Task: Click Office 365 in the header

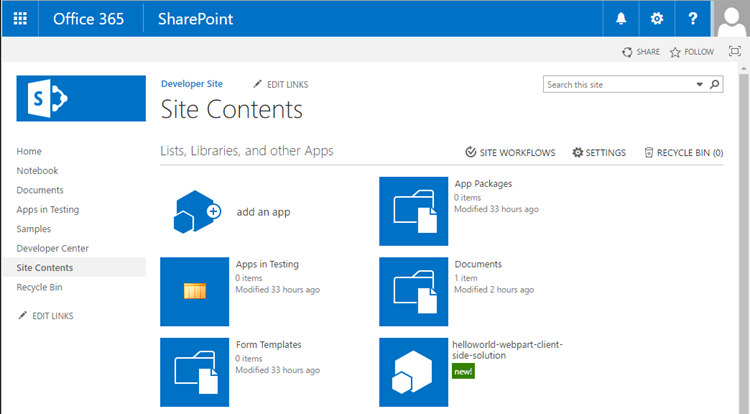Action: pos(88,19)
